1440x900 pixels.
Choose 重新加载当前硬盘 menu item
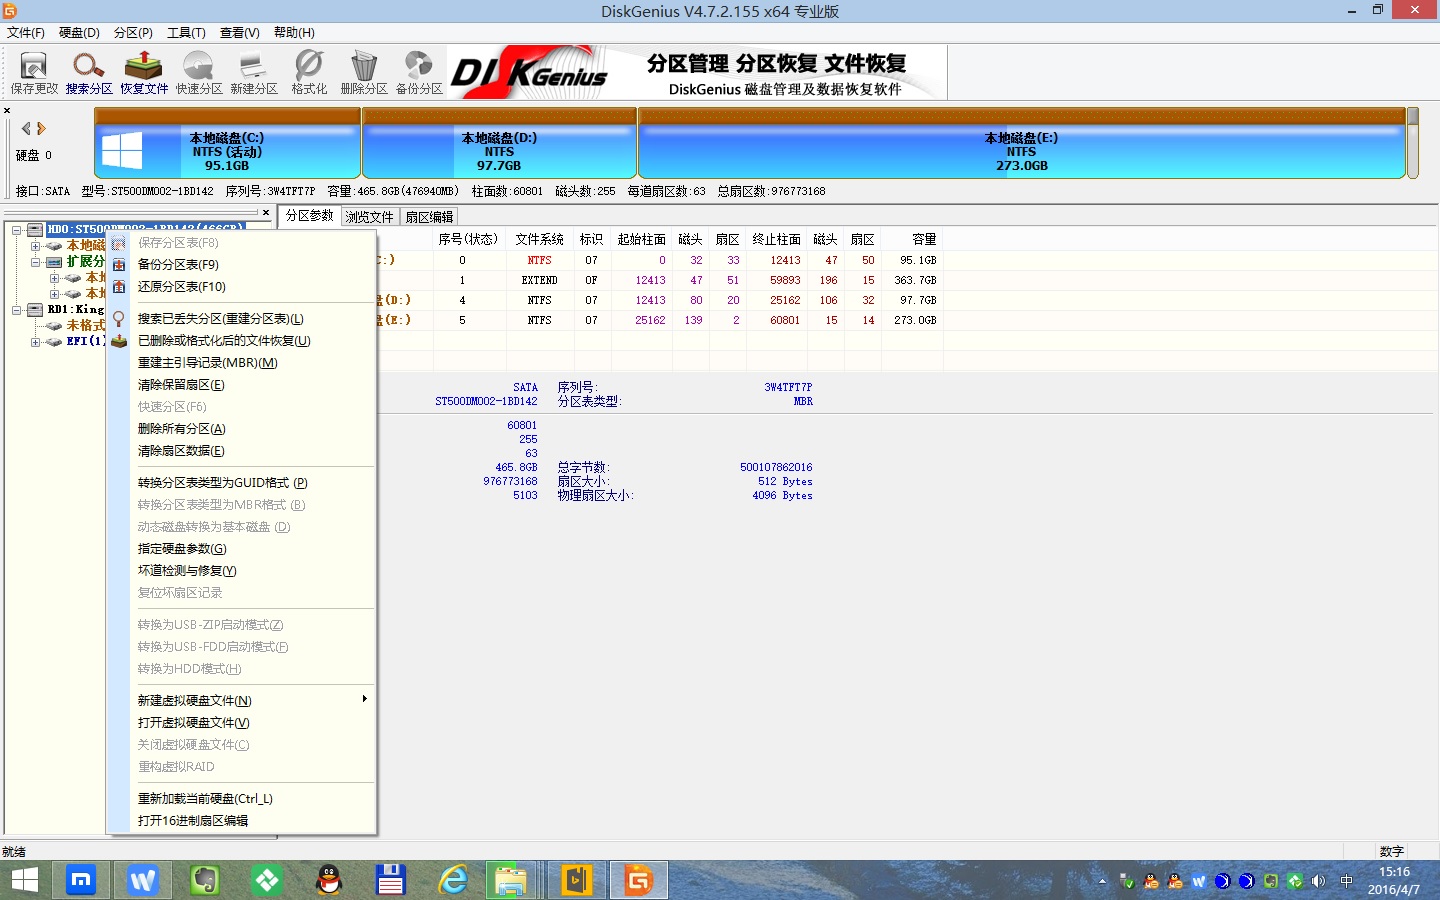pos(242,799)
